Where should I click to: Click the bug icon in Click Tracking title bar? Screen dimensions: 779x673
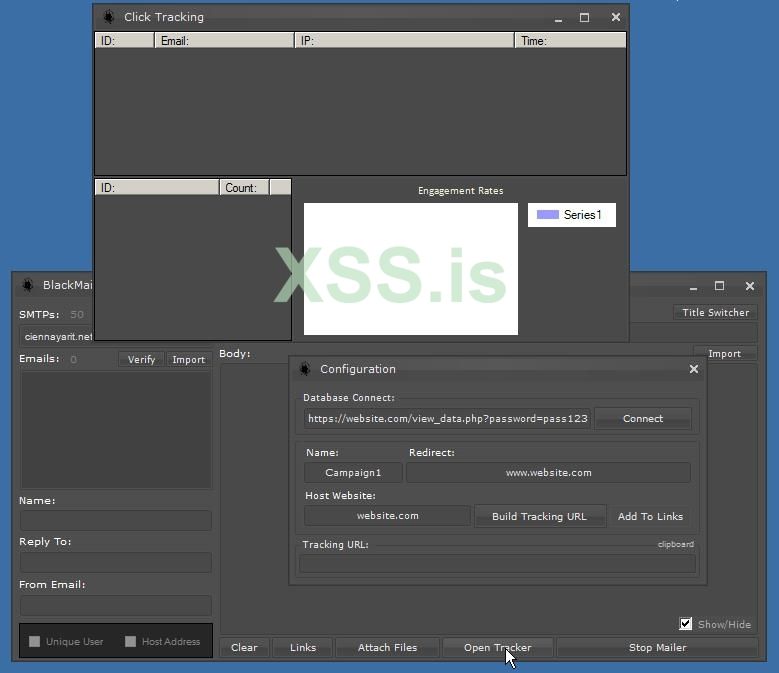[108, 17]
